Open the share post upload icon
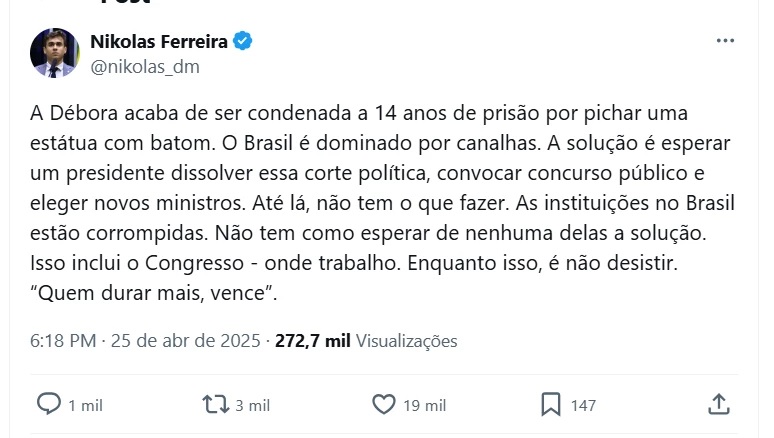The image size is (774, 438). click(718, 404)
